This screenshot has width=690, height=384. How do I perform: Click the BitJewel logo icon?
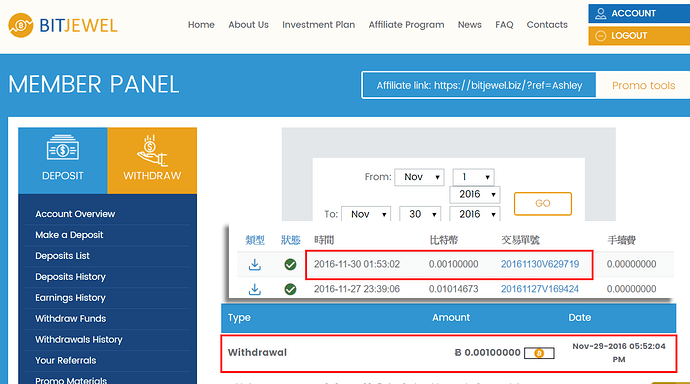(21, 25)
